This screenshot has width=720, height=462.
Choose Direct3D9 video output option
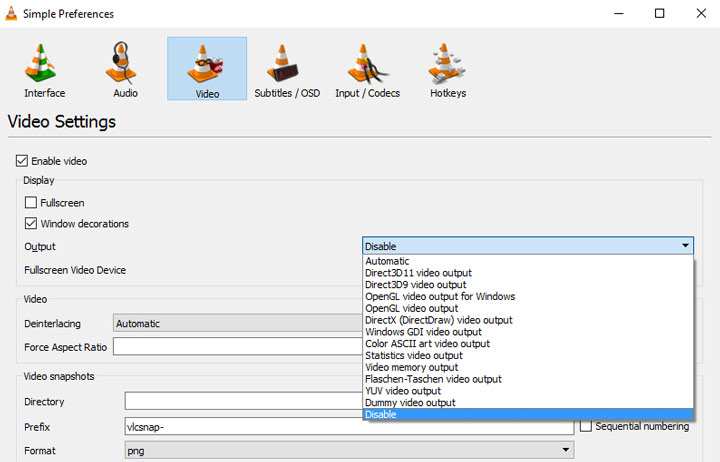click(528, 285)
